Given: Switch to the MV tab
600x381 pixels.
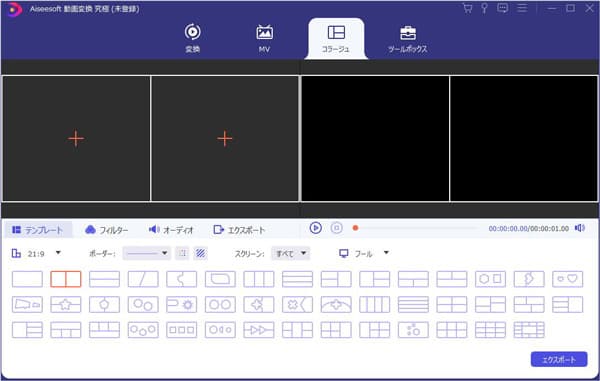Looking at the screenshot, I should 264,39.
